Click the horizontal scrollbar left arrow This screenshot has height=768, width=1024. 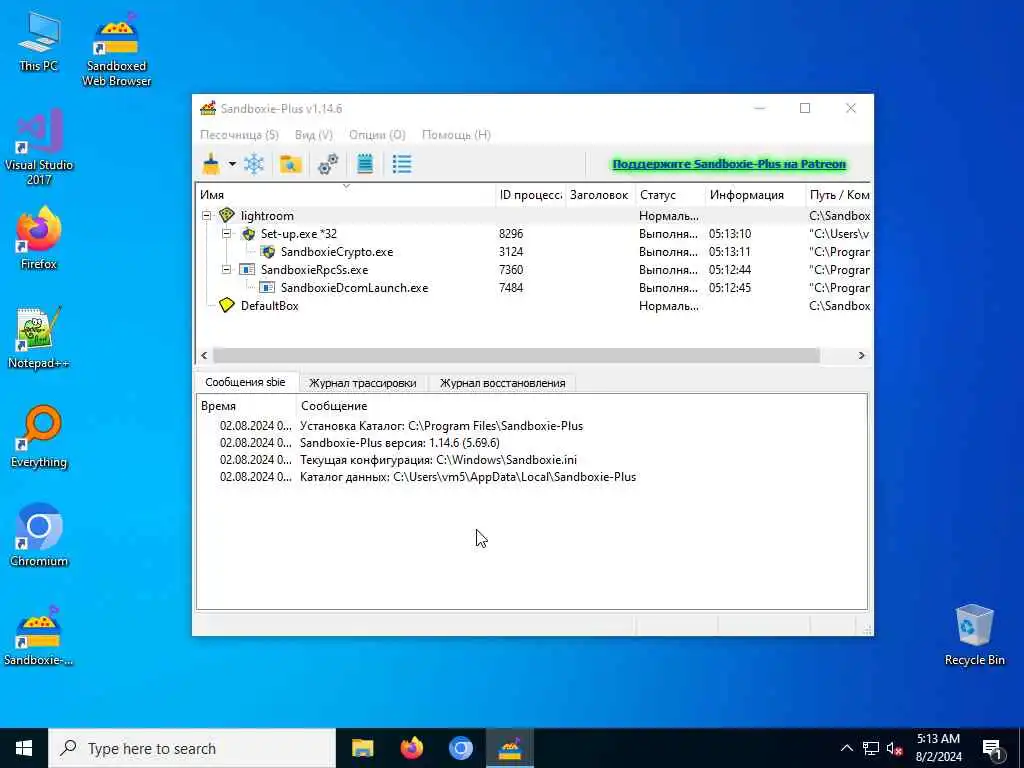[204, 355]
